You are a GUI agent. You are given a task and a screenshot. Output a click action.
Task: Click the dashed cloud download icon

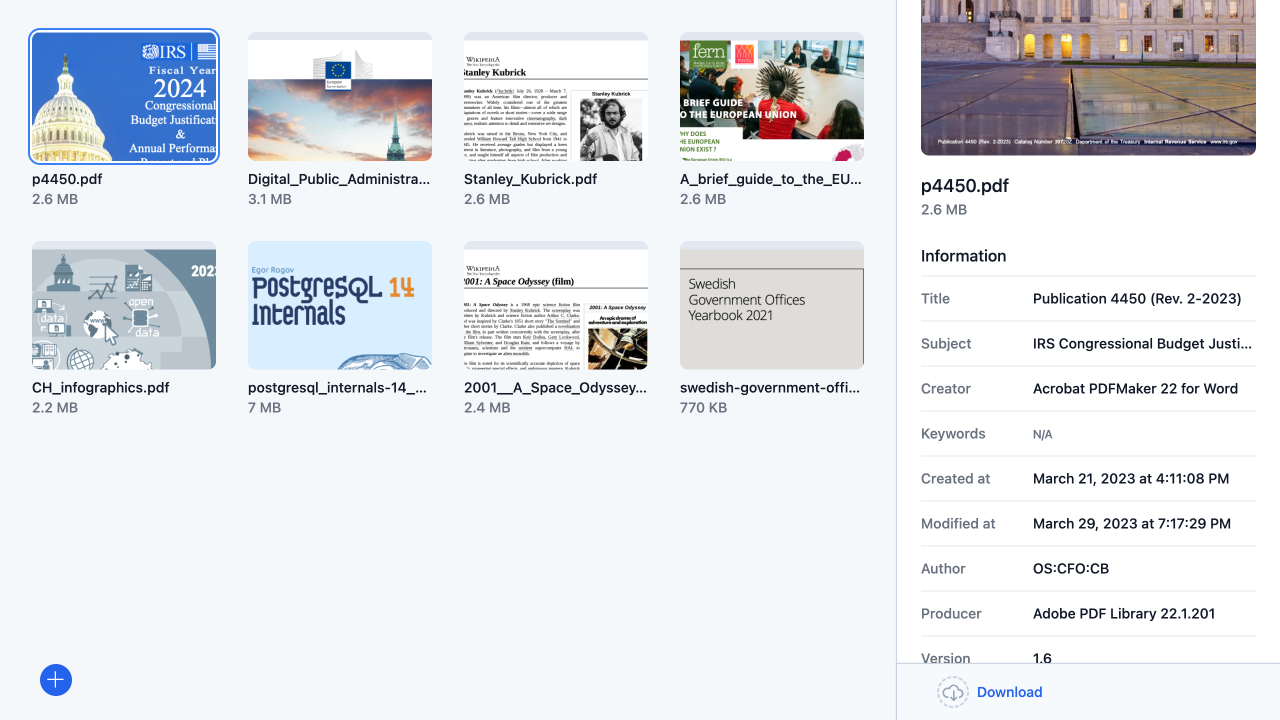[952, 692]
